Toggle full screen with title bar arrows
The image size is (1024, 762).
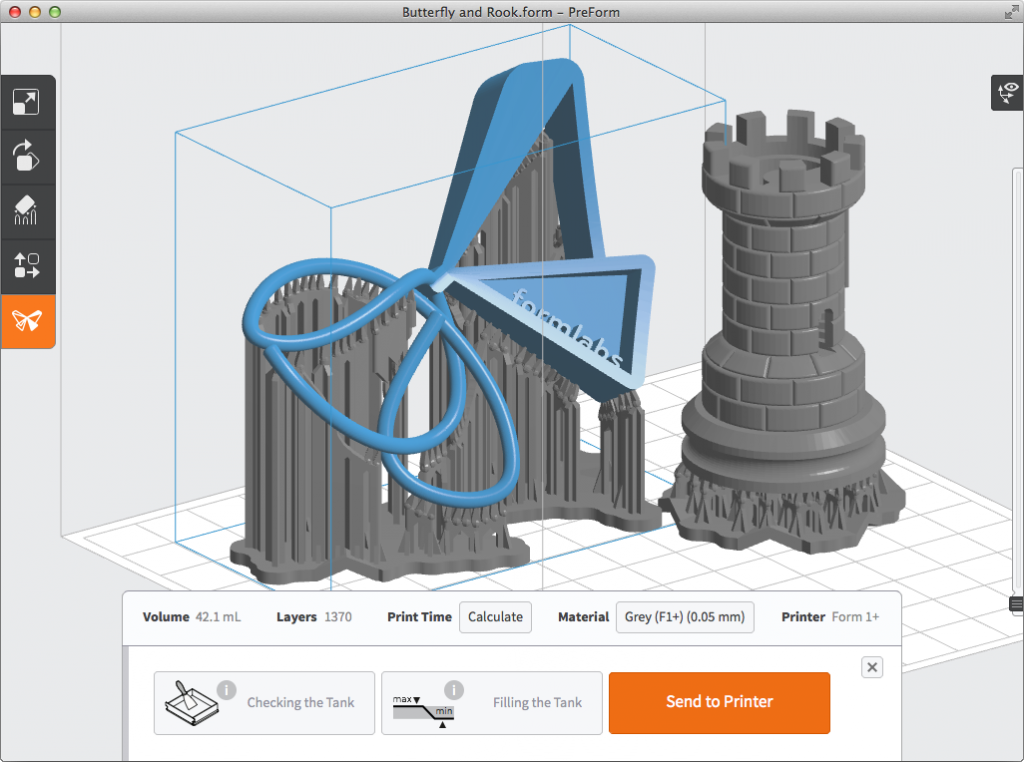tap(1012, 12)
